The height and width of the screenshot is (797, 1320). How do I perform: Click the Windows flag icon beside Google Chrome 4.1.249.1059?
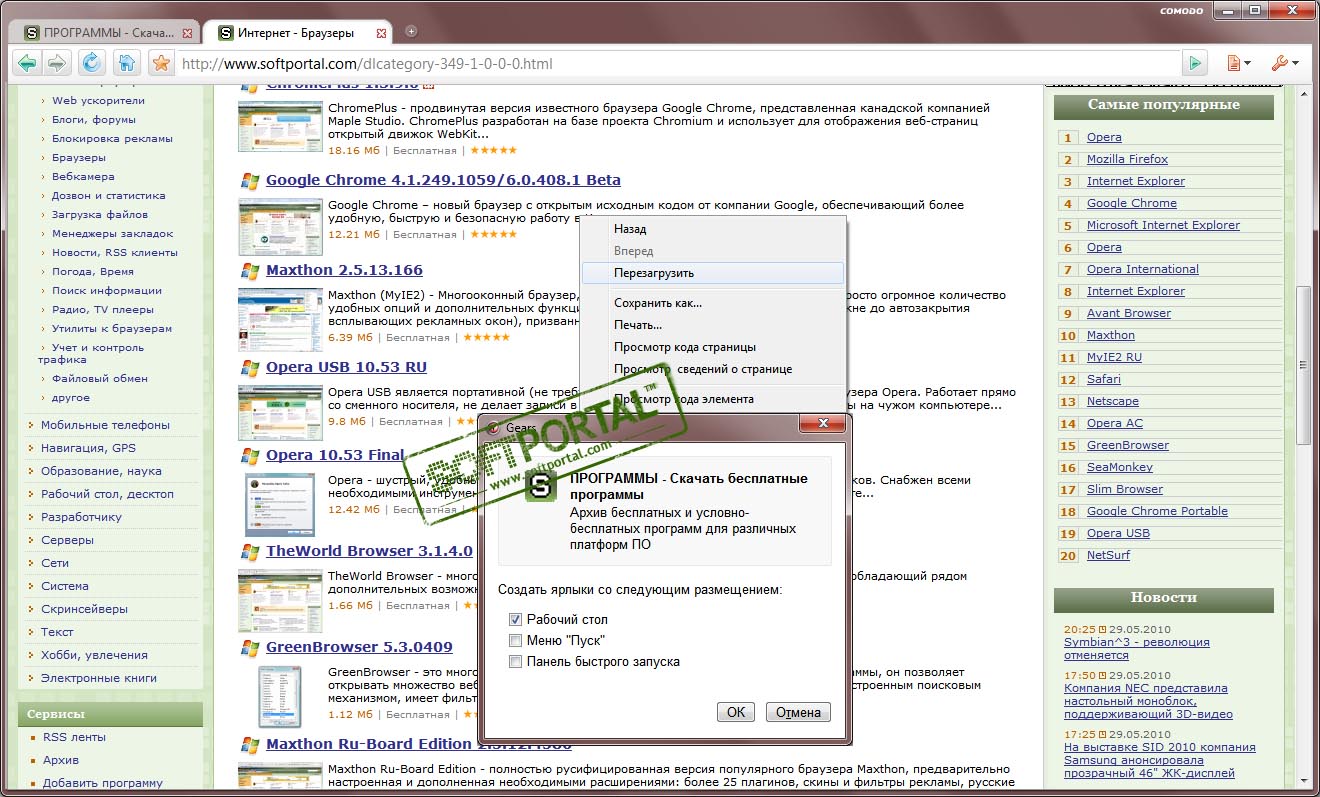coord(250,181)
